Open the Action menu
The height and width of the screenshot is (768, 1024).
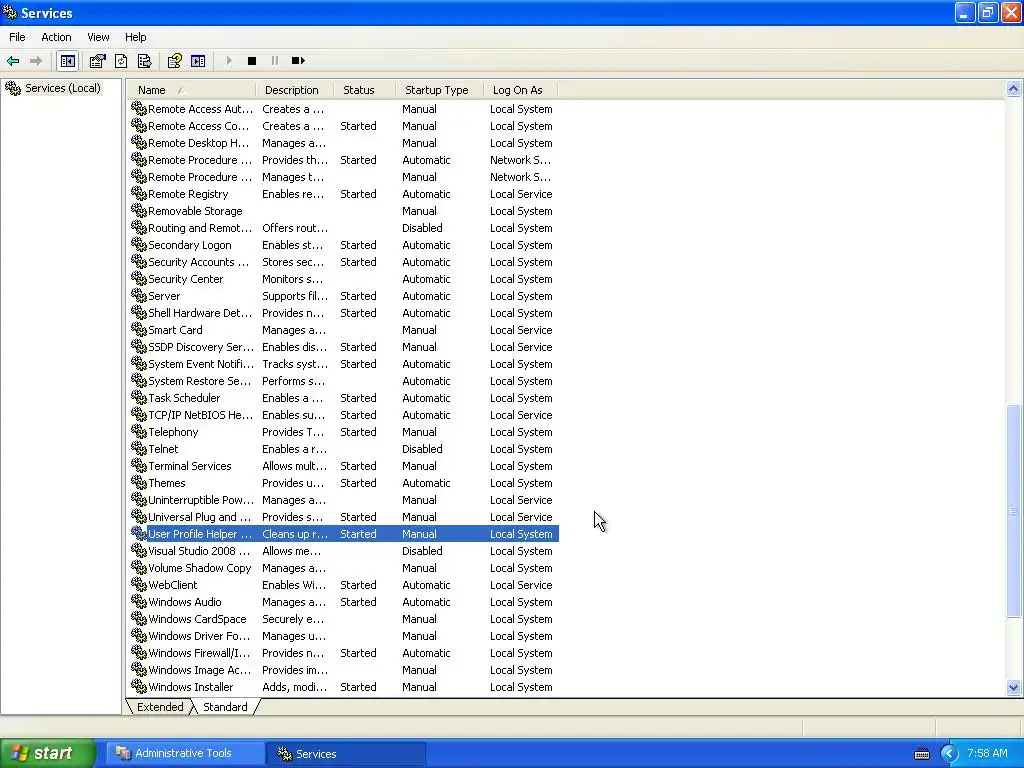(x=56, y=37)
